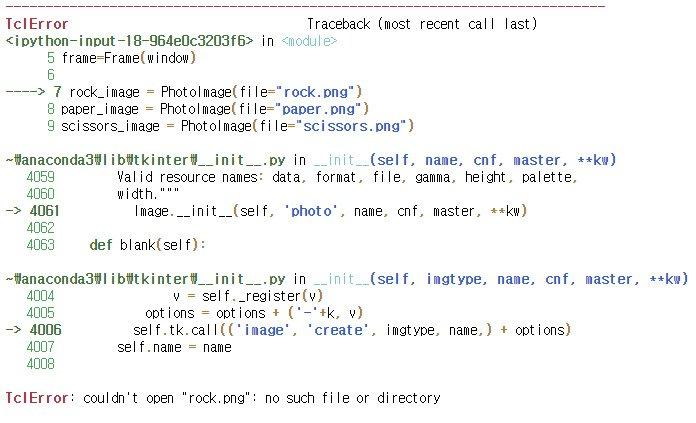Click the frame=Frame(window) code line
Viewport: 696px width, 423px height.
[x=129, y=58]
